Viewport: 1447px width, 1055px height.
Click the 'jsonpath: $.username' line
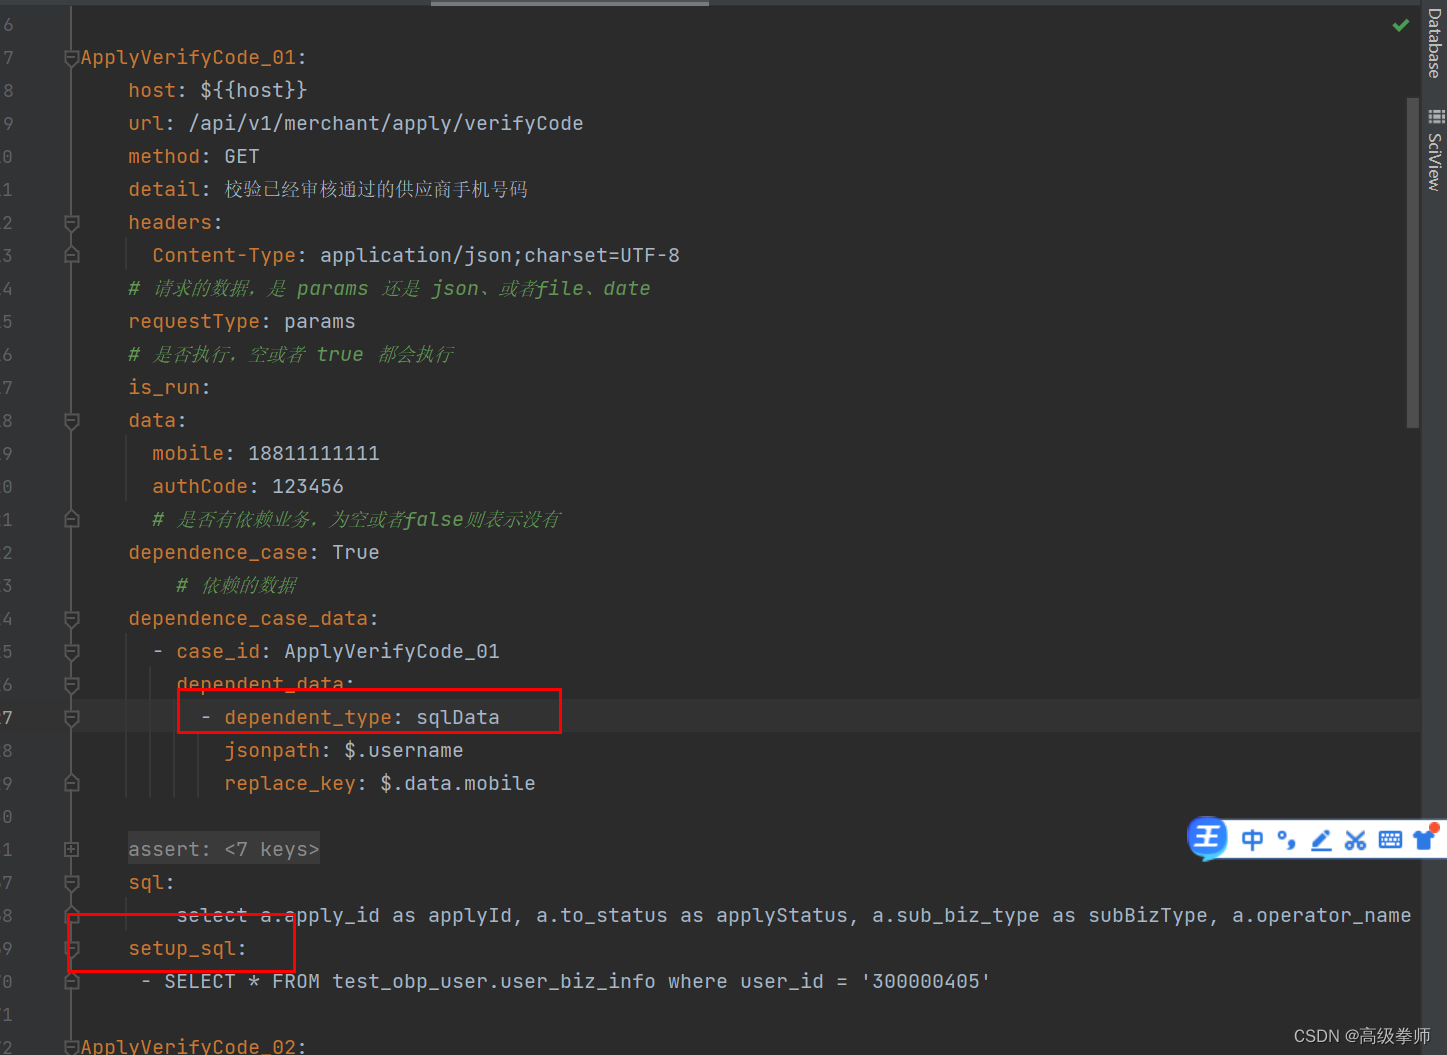tap(343, 750)
